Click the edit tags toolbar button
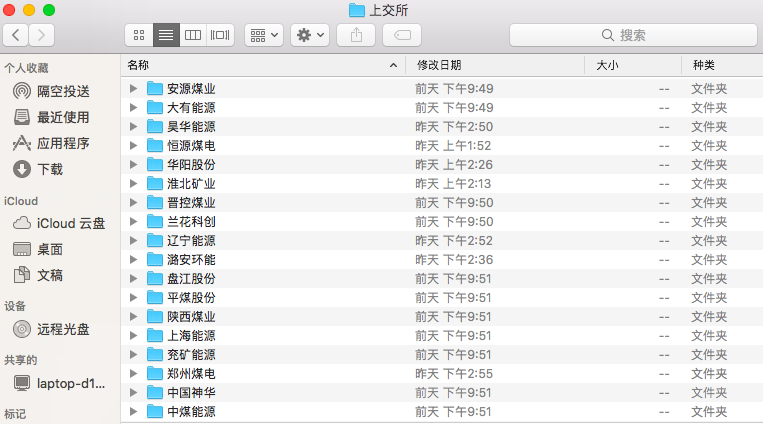The width and height of the screenshot is (763, 424). pyautogui.click(x=402, y=35)
